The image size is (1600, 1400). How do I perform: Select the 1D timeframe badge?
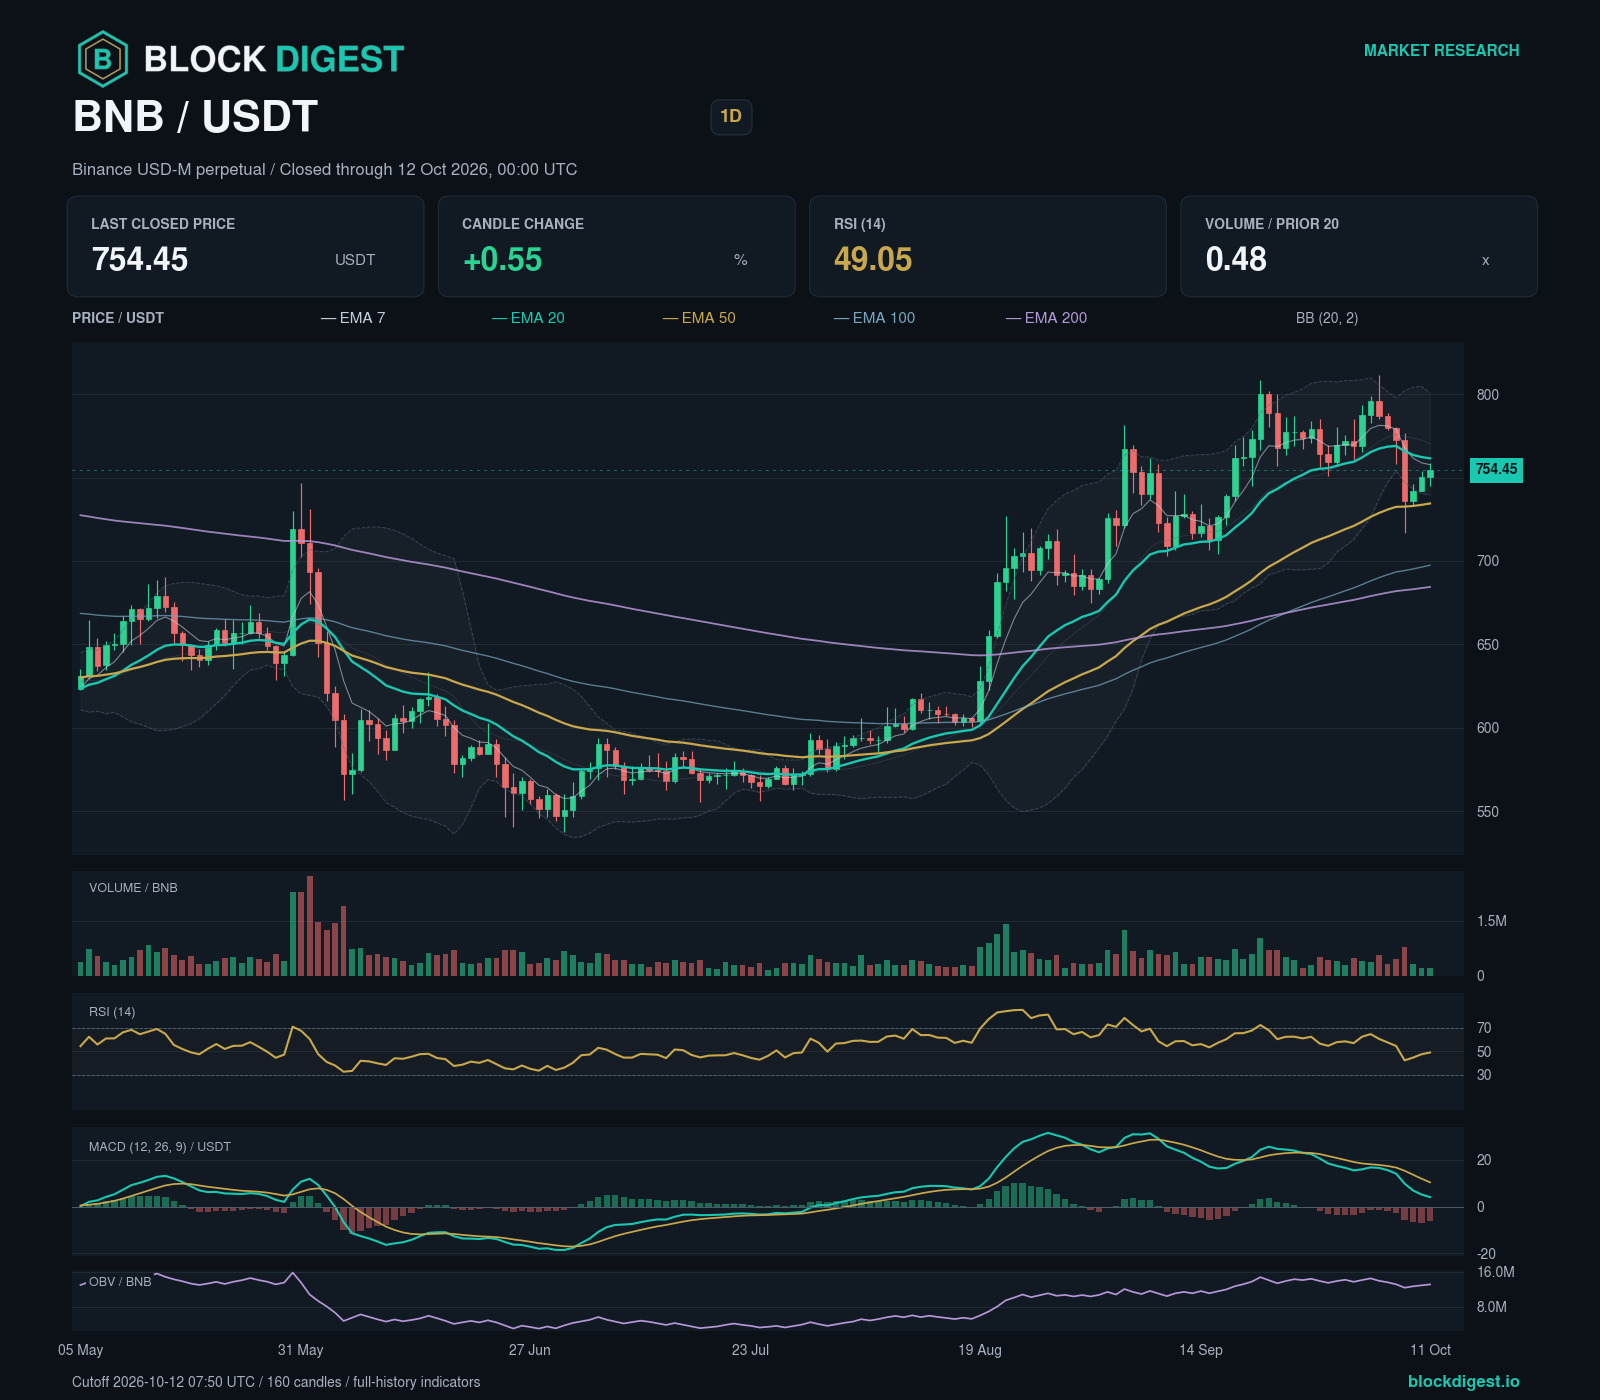731,117
